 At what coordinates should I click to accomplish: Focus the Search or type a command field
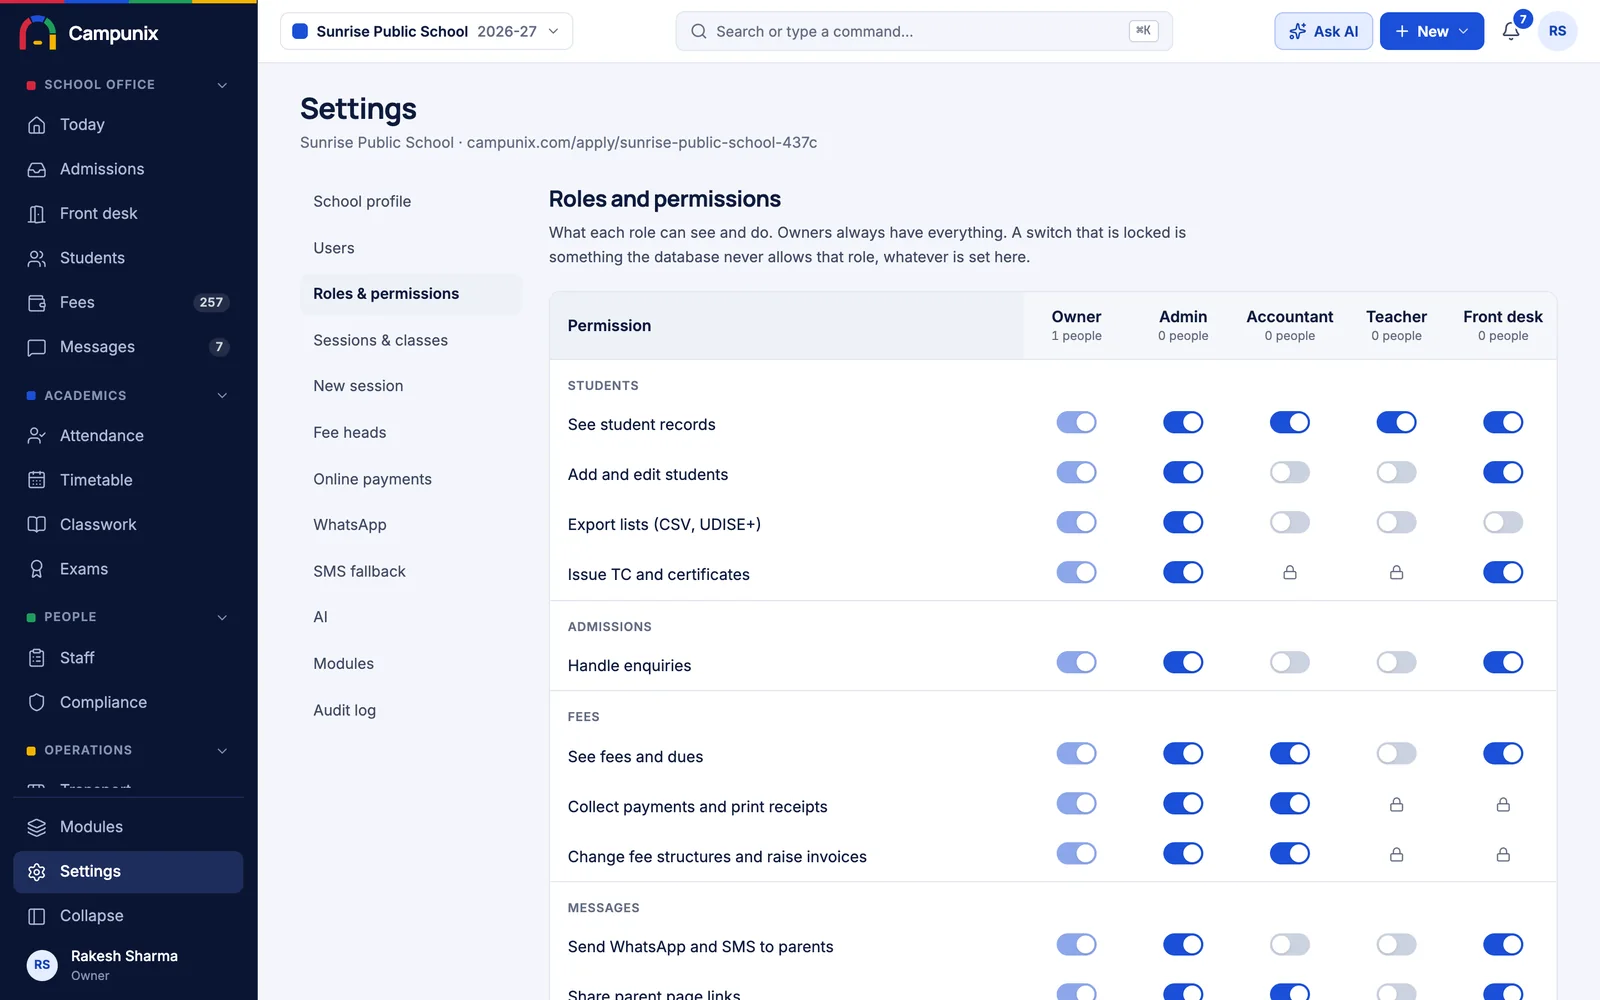(x=923, y=31)
